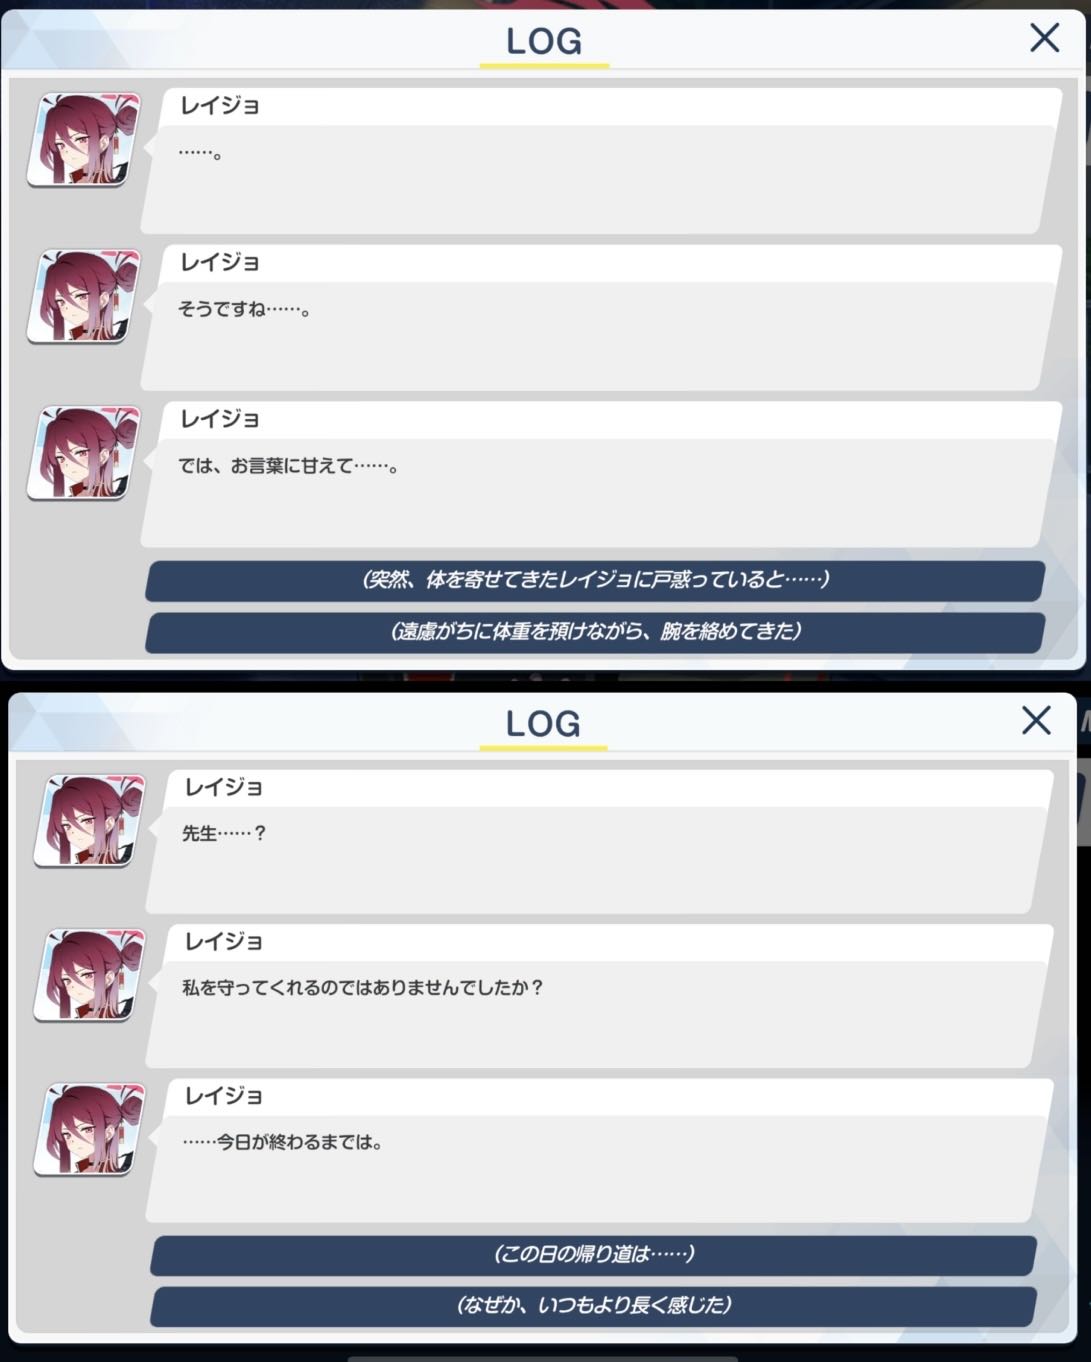Click Reijo avatar beside 'では、お言葉に甘えて' message
The height and width of the screenshot is (1362, 1091).
point(84,453)
